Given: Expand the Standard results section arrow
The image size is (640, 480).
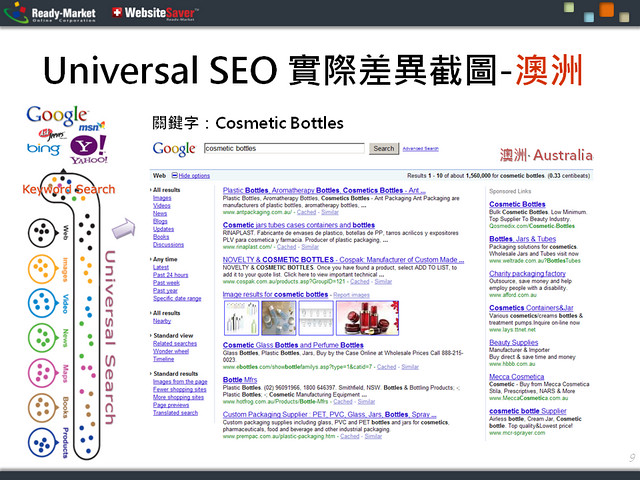Looking at the screenshot, I should [151, 373].
